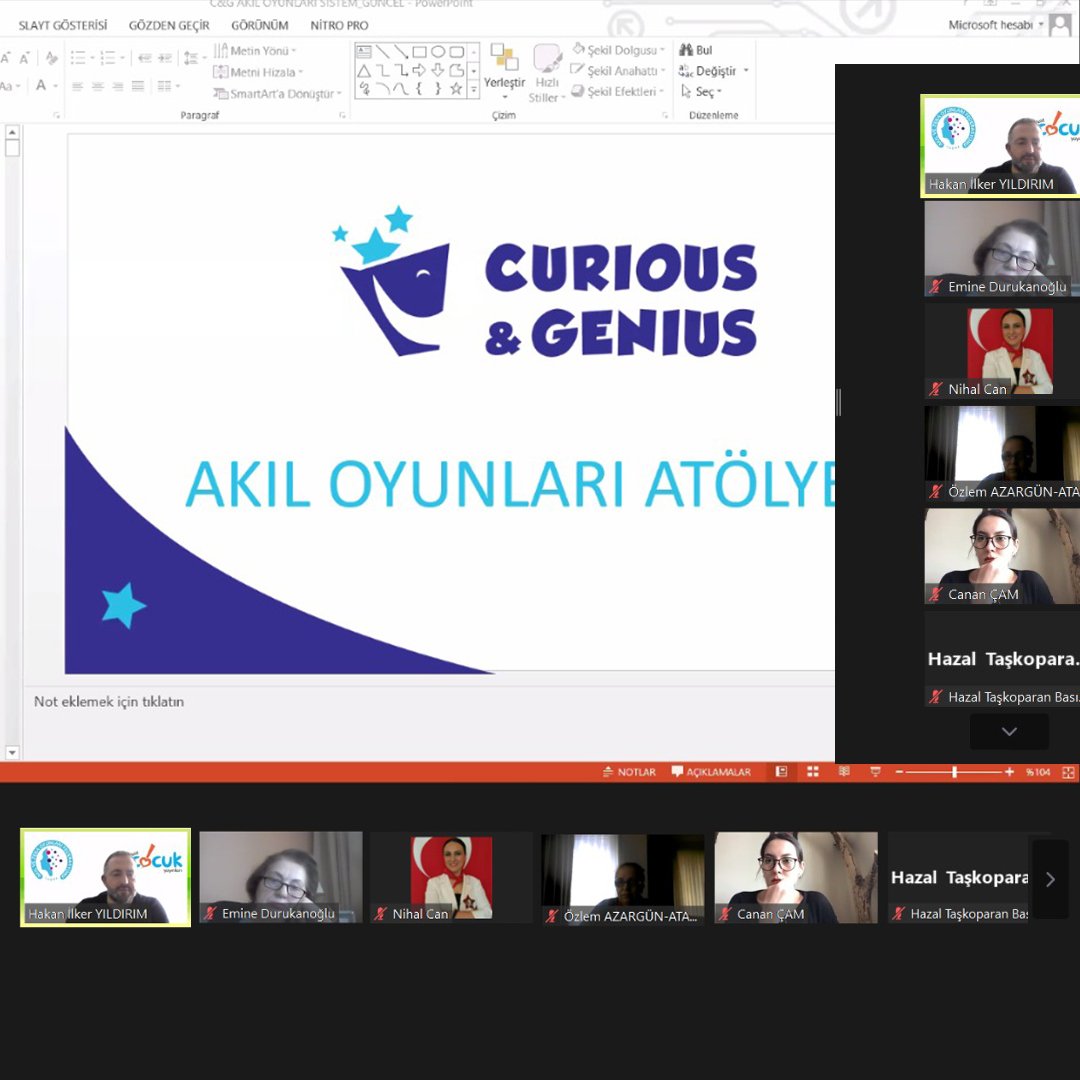This screenshot has width=1080, height=1080.
Task: Click scroll up arrow on slide scrollbar
Action: 12,132
